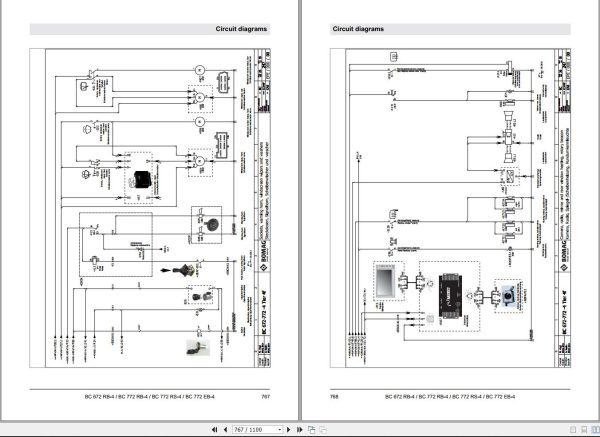Click the display screen image on right diagram
This screenshot has width=600, height=437.
pos(385,282)
